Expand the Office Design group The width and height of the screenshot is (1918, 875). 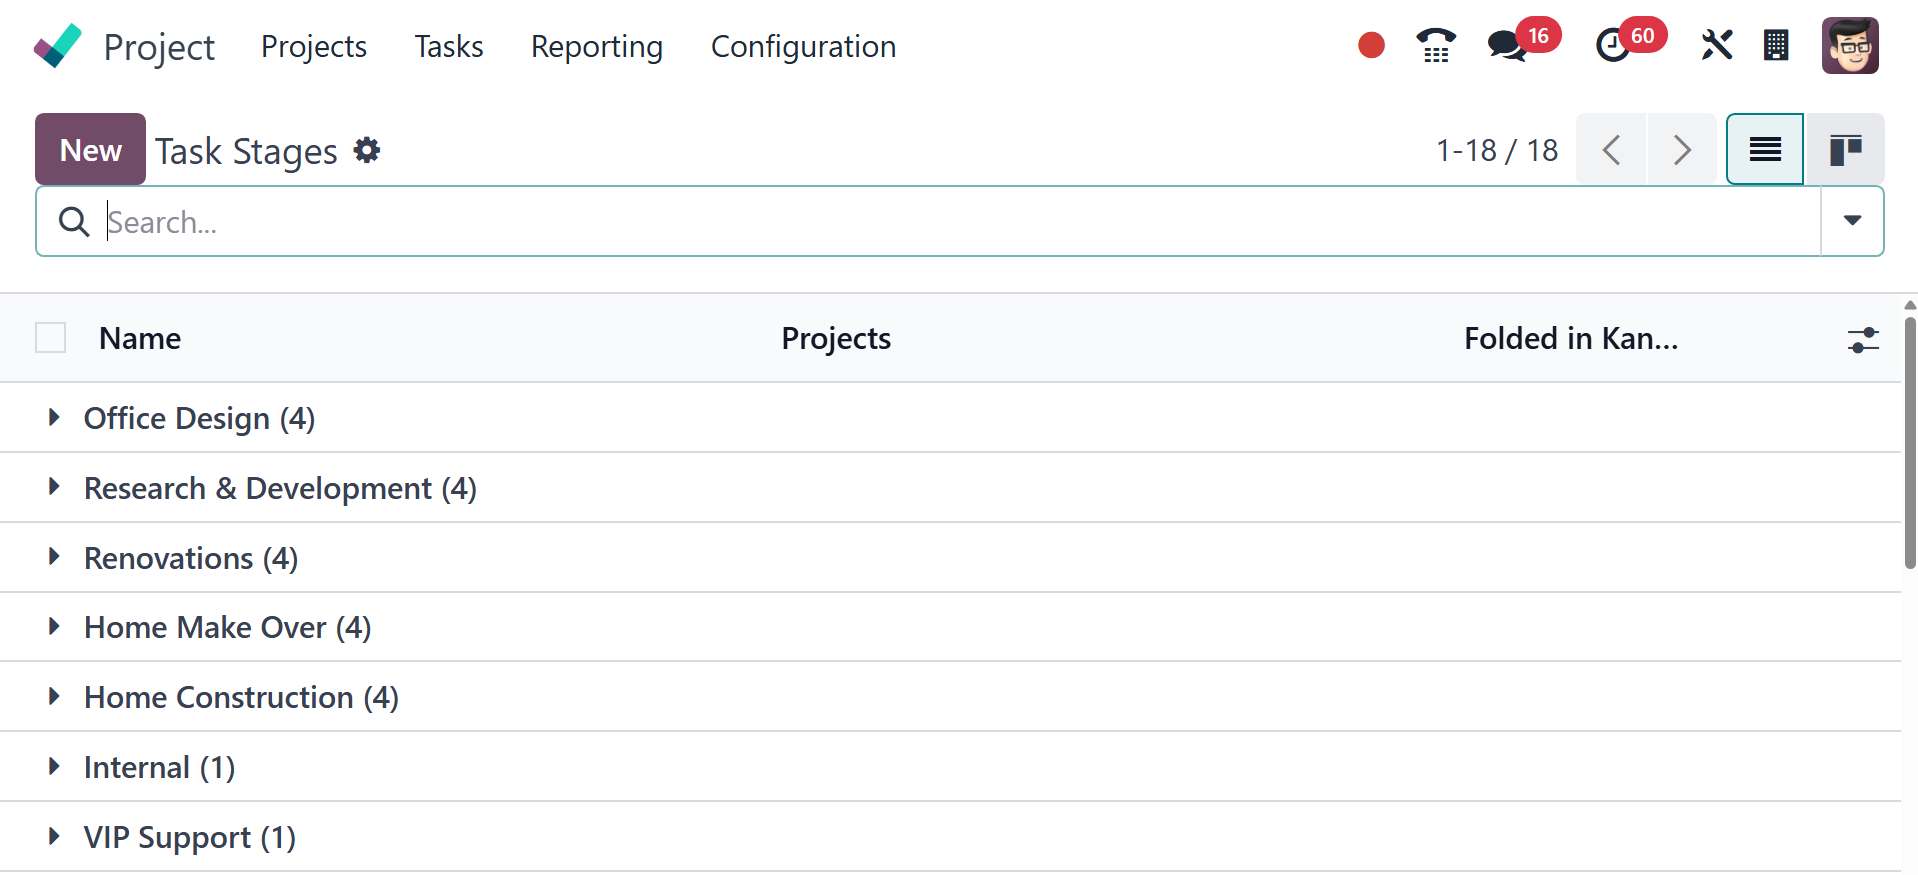(55, 418)
